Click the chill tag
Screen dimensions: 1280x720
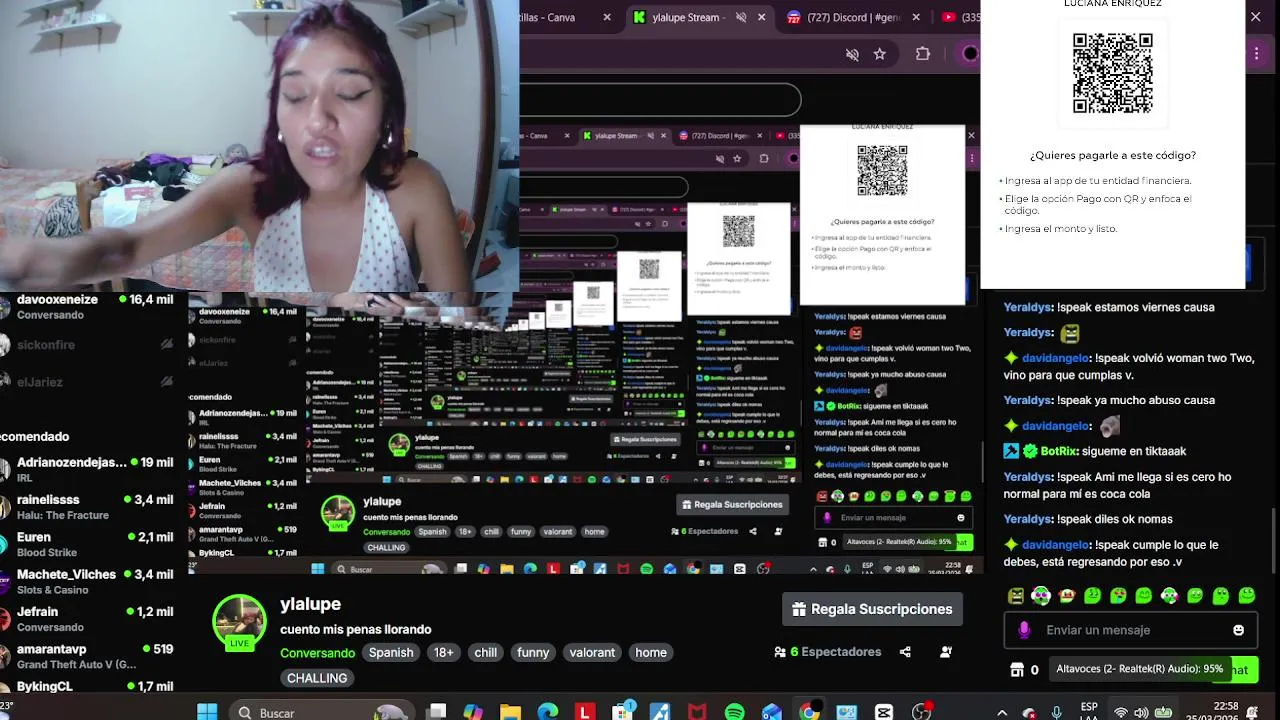pyautogui.click(x=486, y=652)
